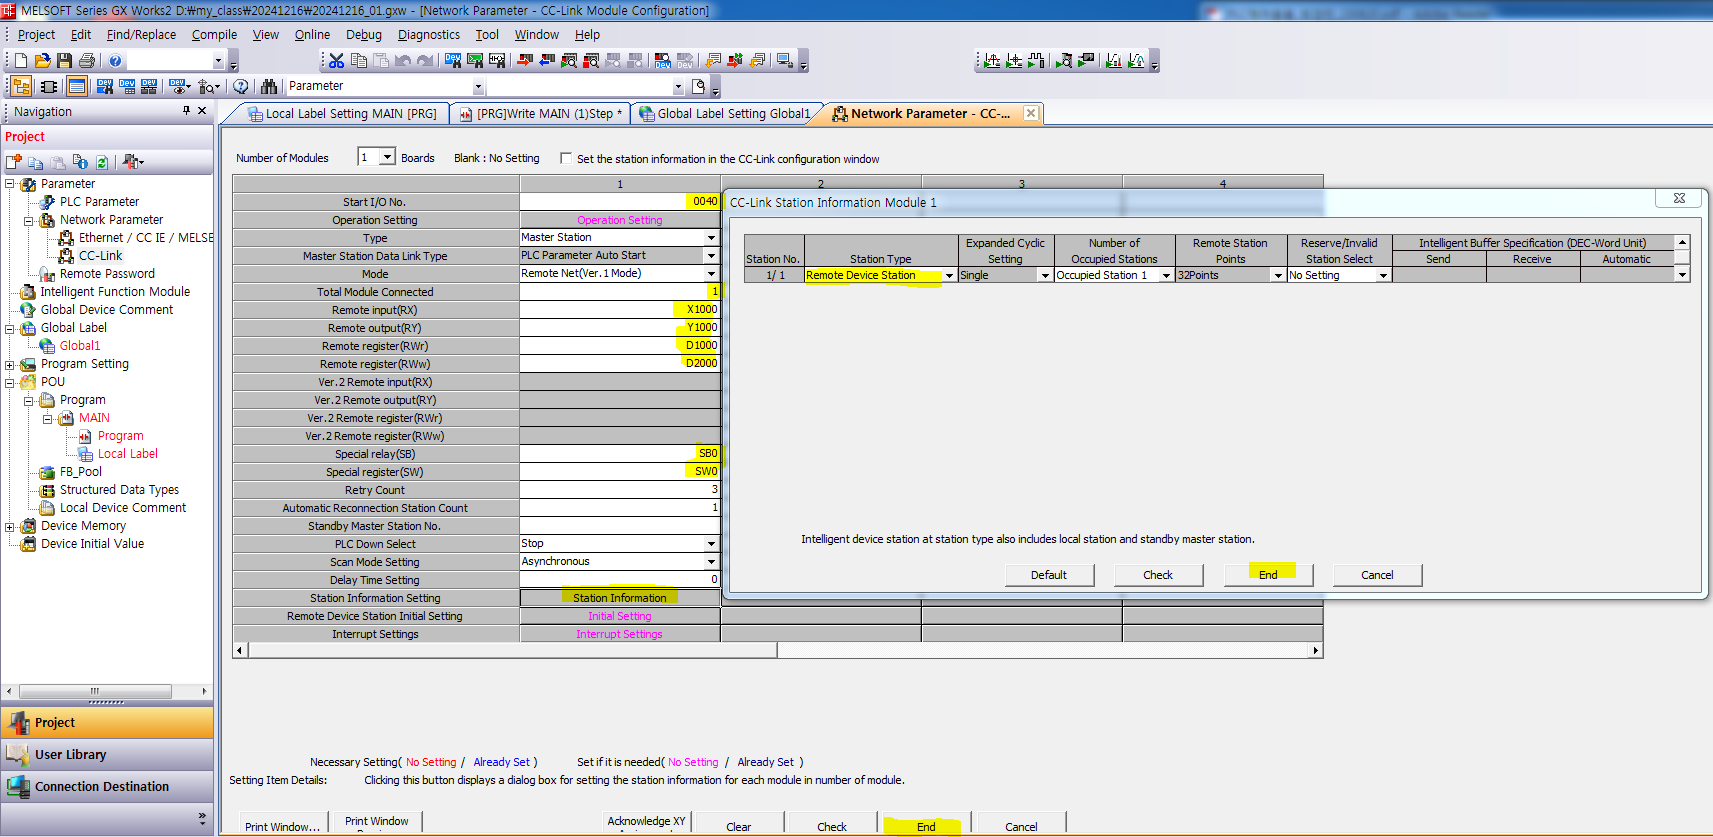Click the Copy icon in toolbar

(x=359, y=61)
